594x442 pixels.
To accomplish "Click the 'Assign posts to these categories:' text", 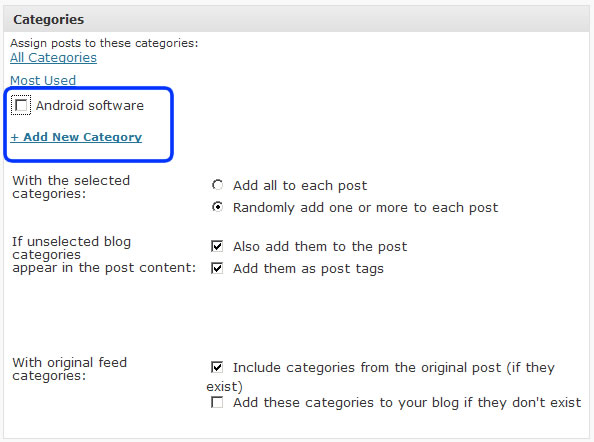I will click(104, 43).
